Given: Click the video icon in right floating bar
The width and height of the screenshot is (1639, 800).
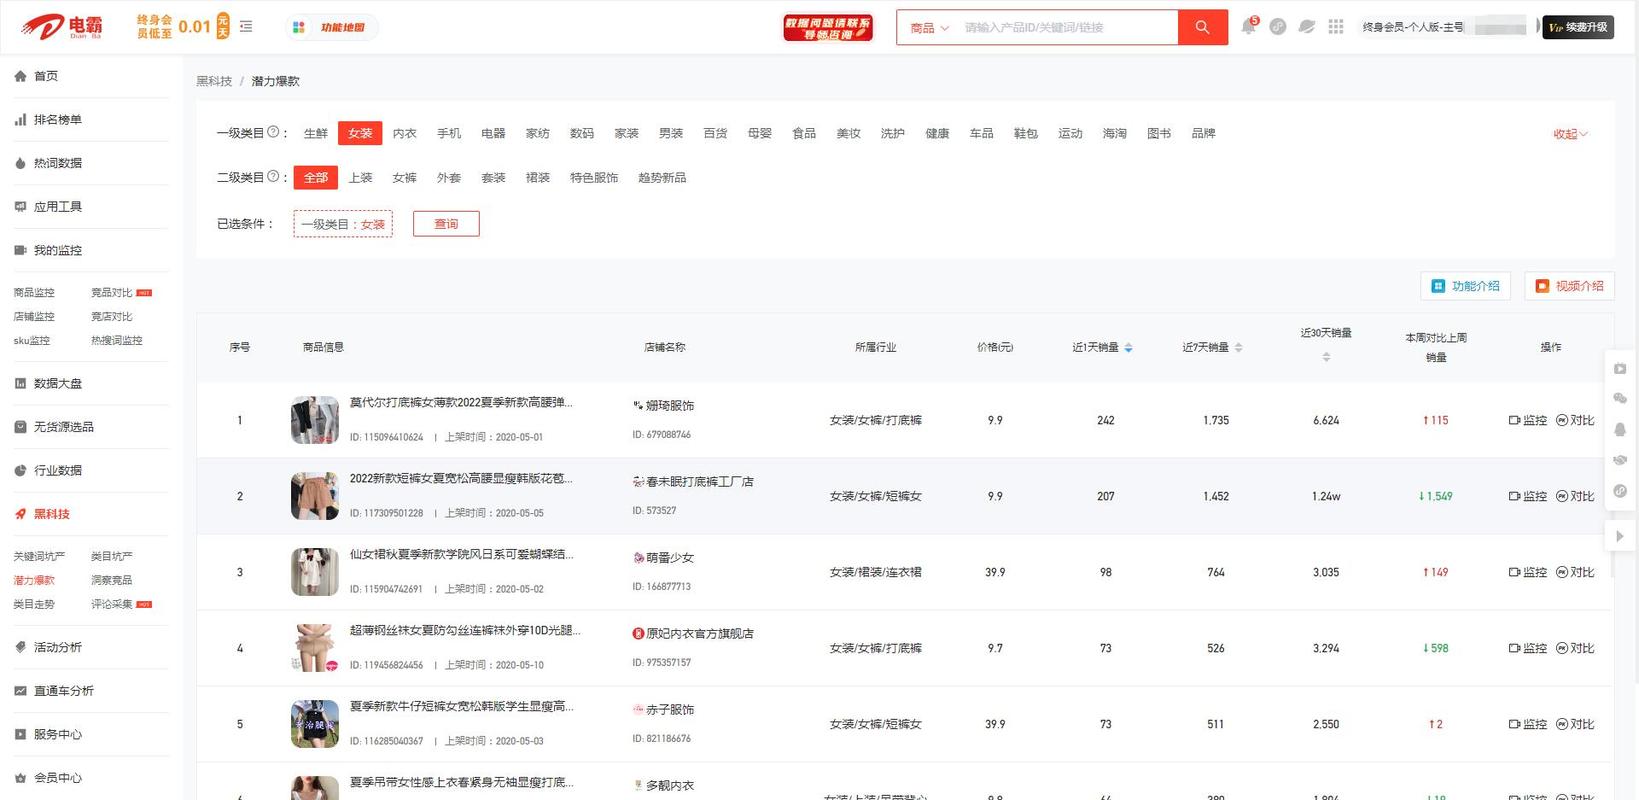Looking at the screenshot, I should point(1620,368).
